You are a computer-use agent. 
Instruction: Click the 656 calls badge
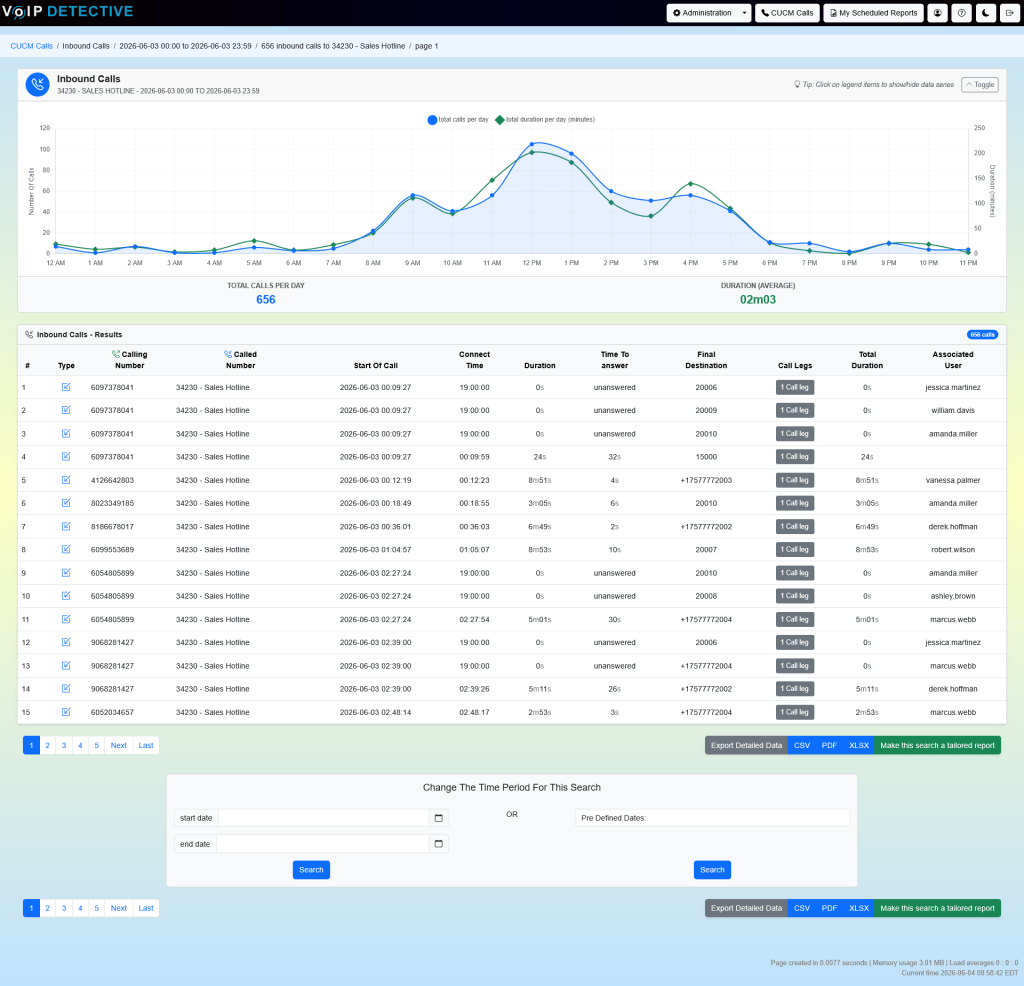(x=982, y=334)
